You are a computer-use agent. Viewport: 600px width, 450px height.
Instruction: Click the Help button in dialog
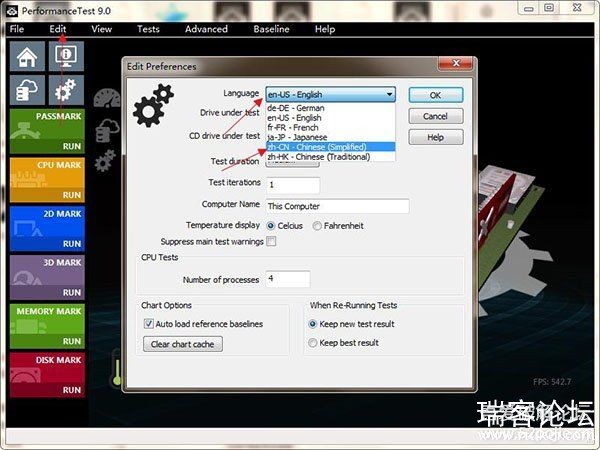coord(436,137)
